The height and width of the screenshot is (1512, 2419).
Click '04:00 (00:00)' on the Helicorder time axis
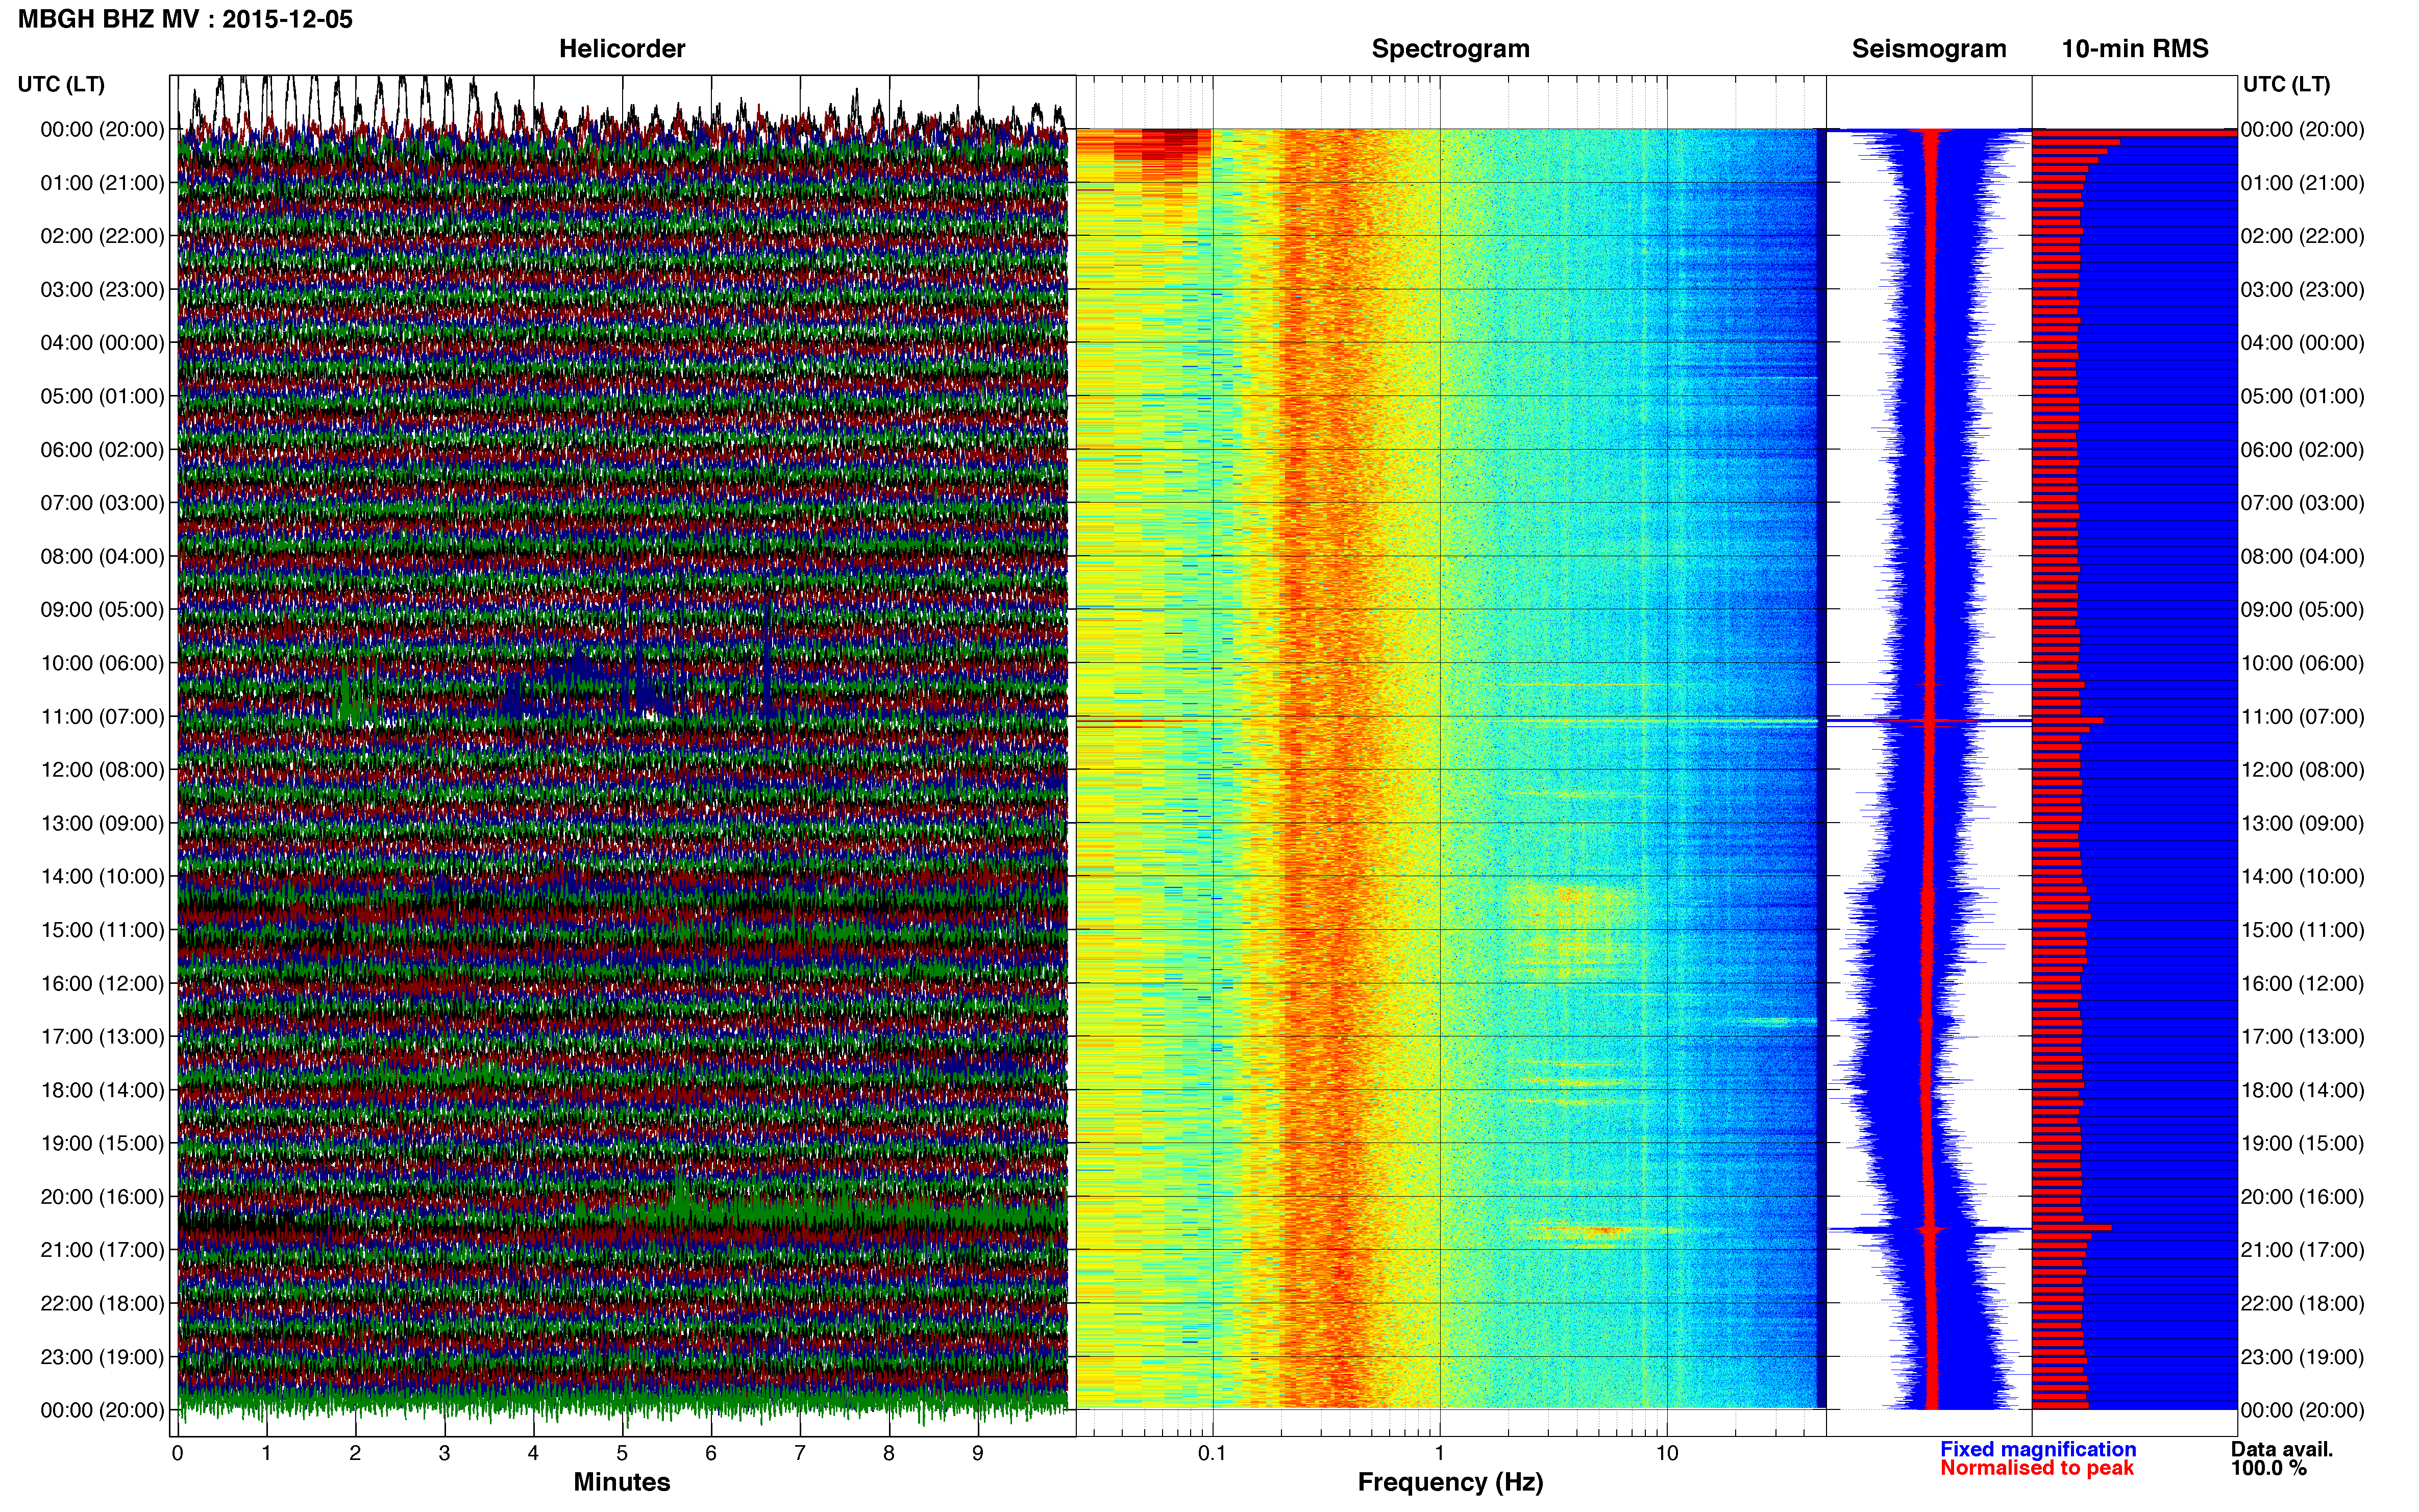102,343
